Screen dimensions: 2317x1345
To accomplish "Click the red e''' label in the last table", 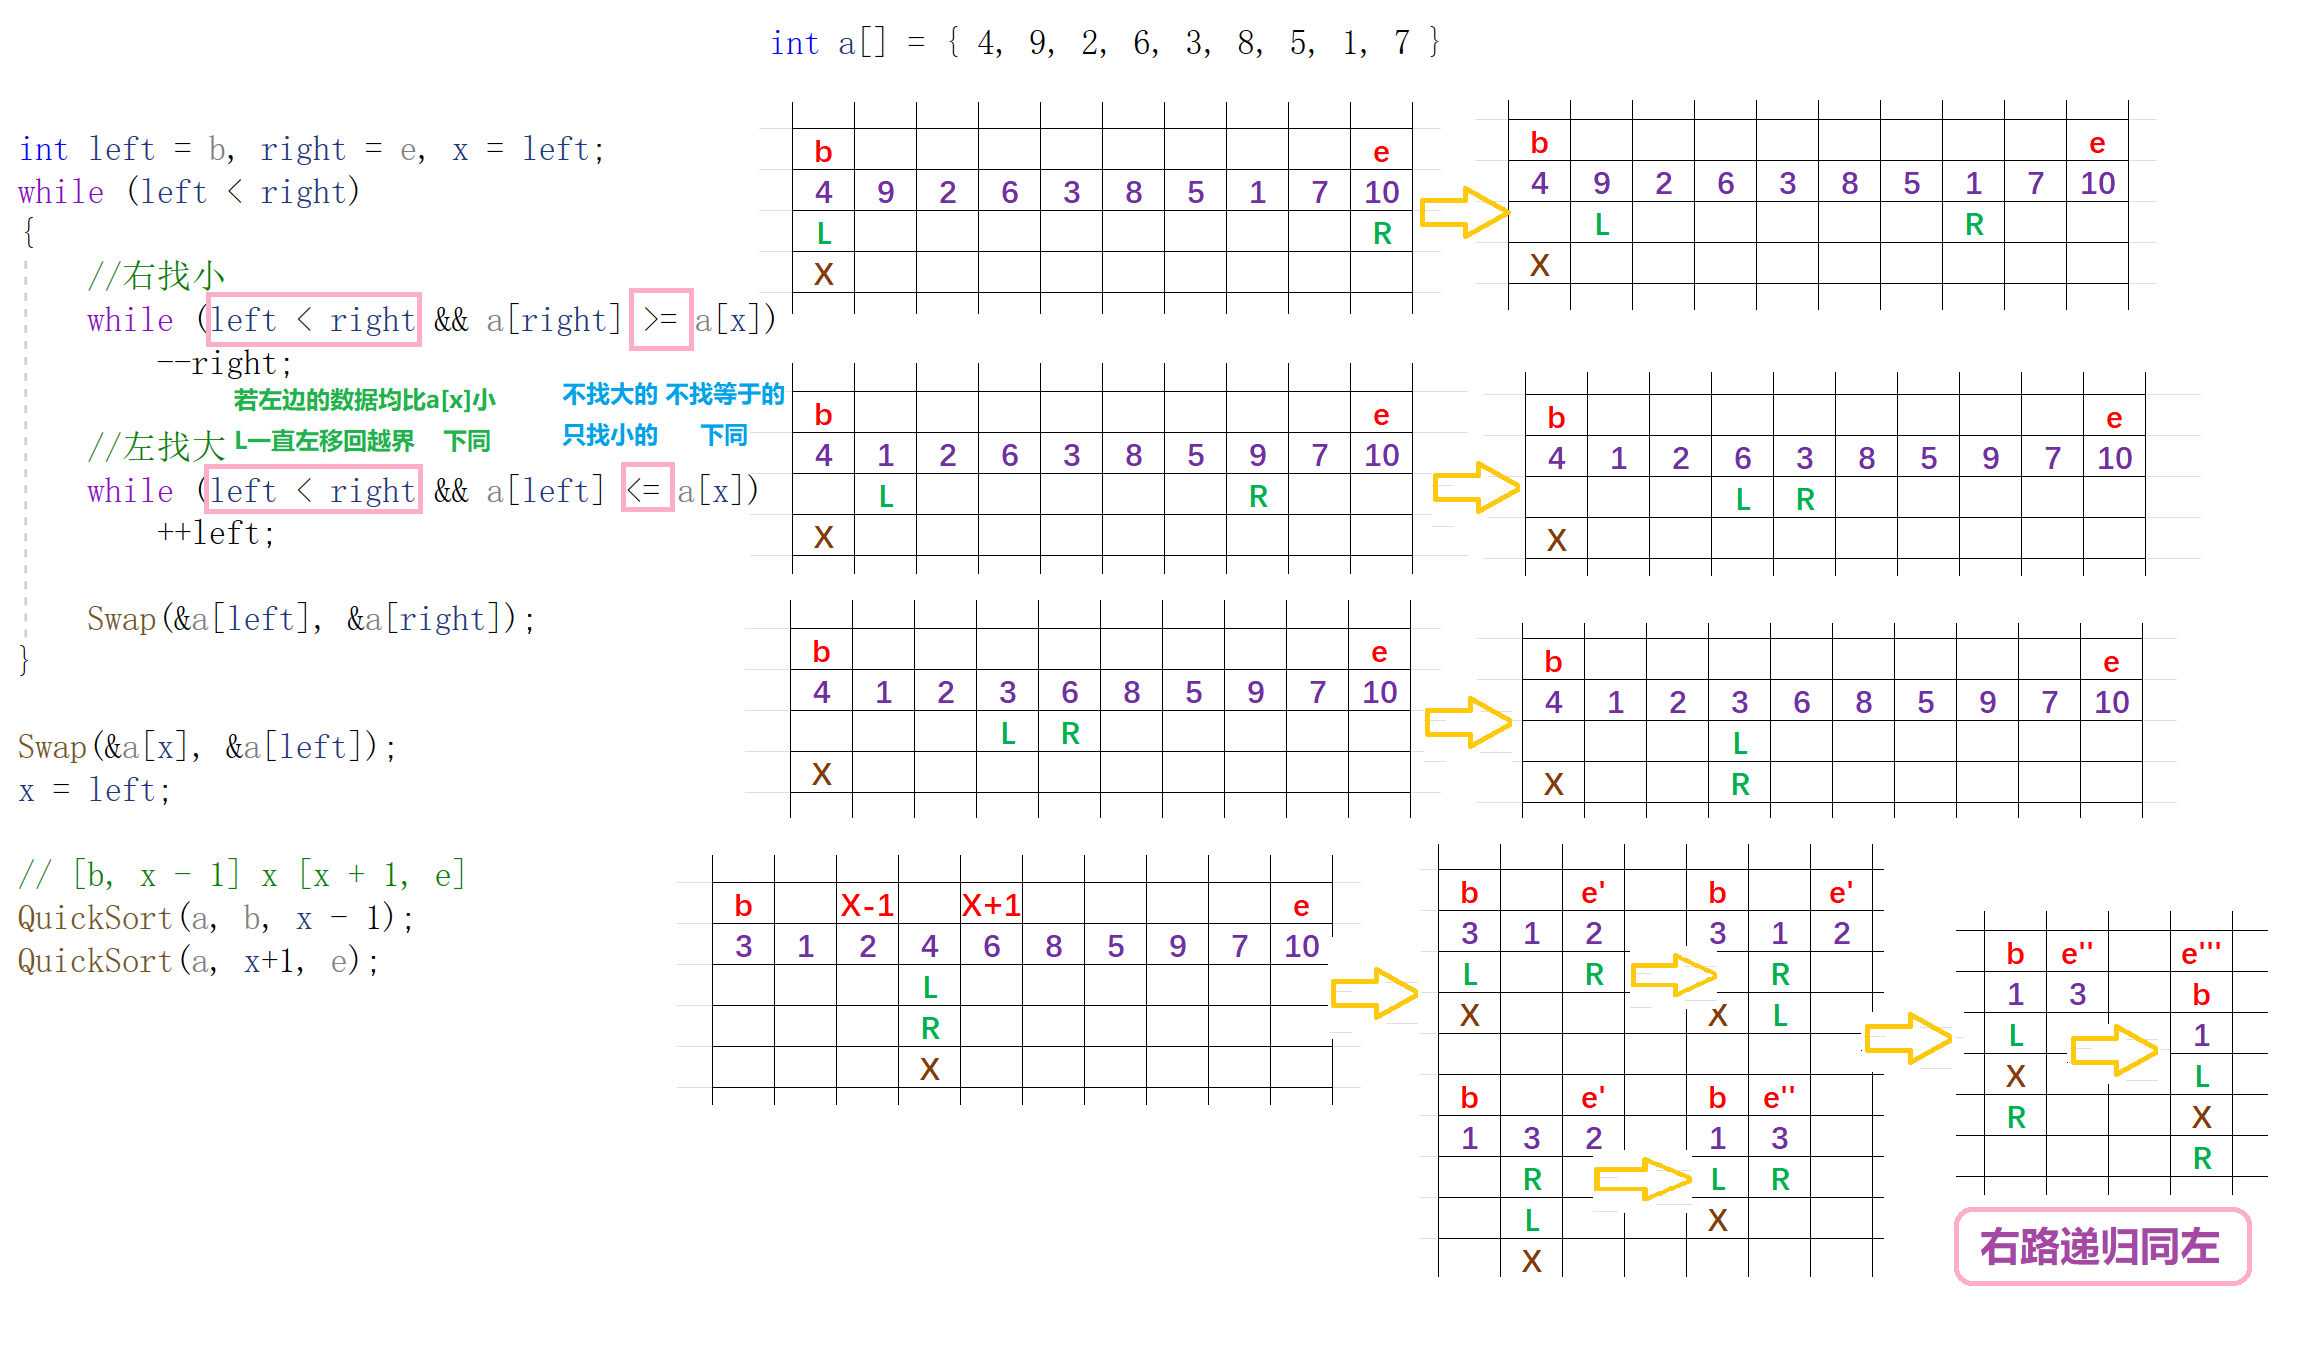I will [x=2200, y=954].
